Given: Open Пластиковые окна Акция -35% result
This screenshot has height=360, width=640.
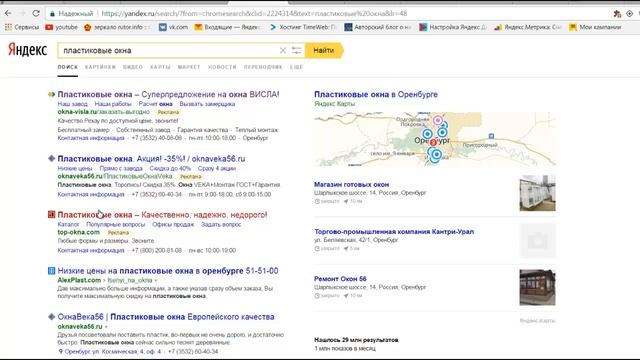Looking at the screenshot, I should pos(151,159).
